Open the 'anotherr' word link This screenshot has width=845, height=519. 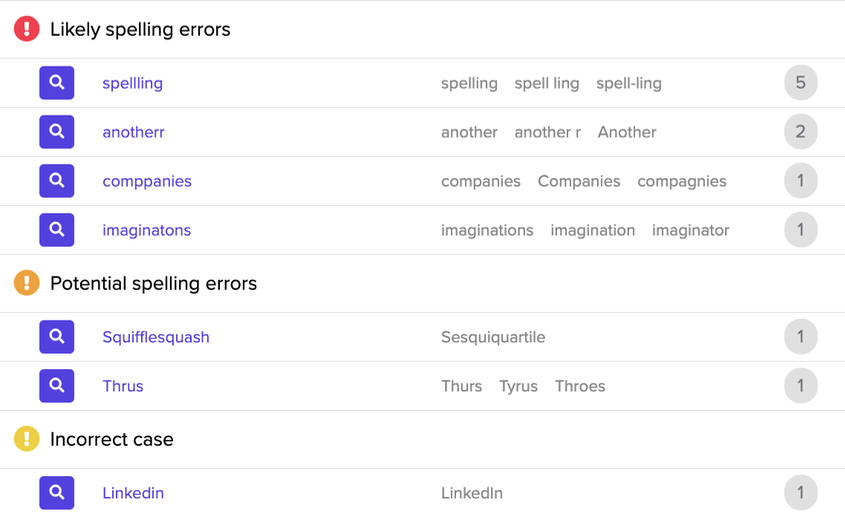coord(133,132)
